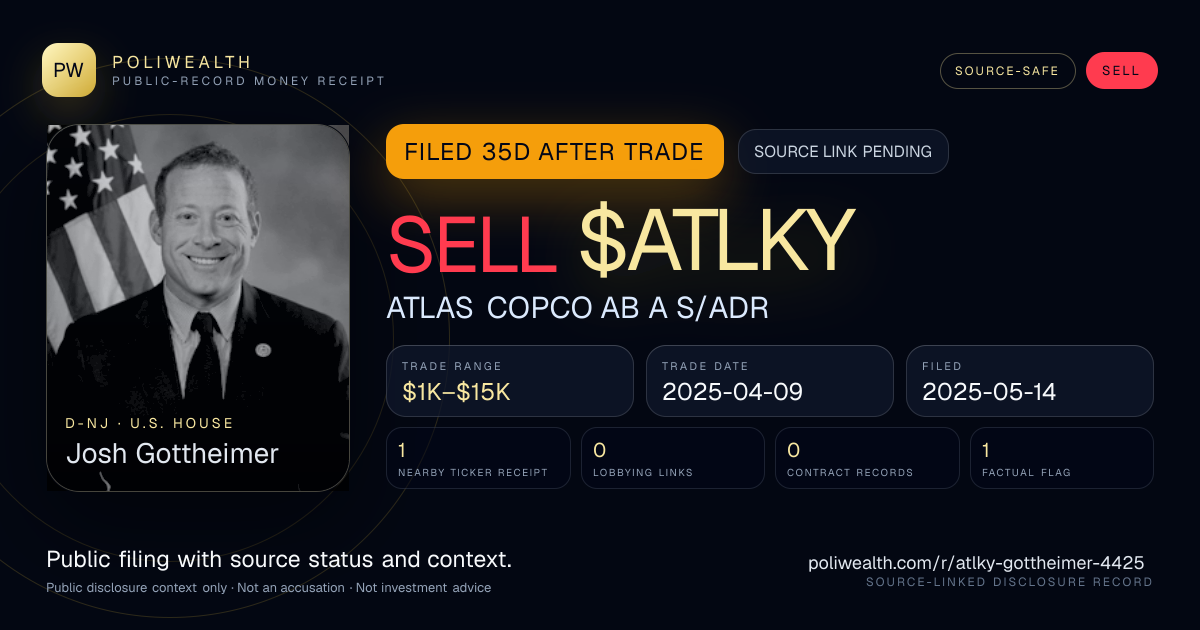The height and width of the screenshot is (630, 1200).
Task: Click the D-NJ · U.S. HOUSE label
Action: pos(150,424)
